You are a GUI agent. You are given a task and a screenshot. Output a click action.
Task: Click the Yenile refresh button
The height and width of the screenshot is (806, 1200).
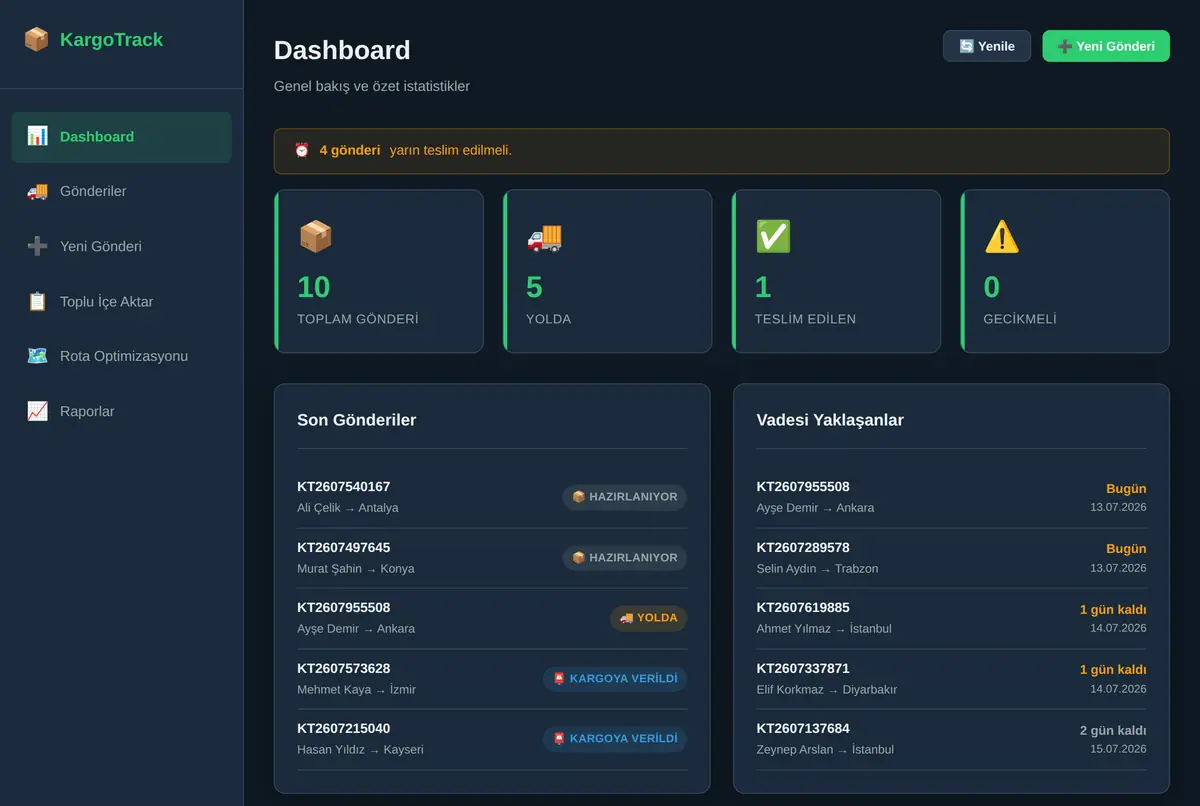[987, 46]
